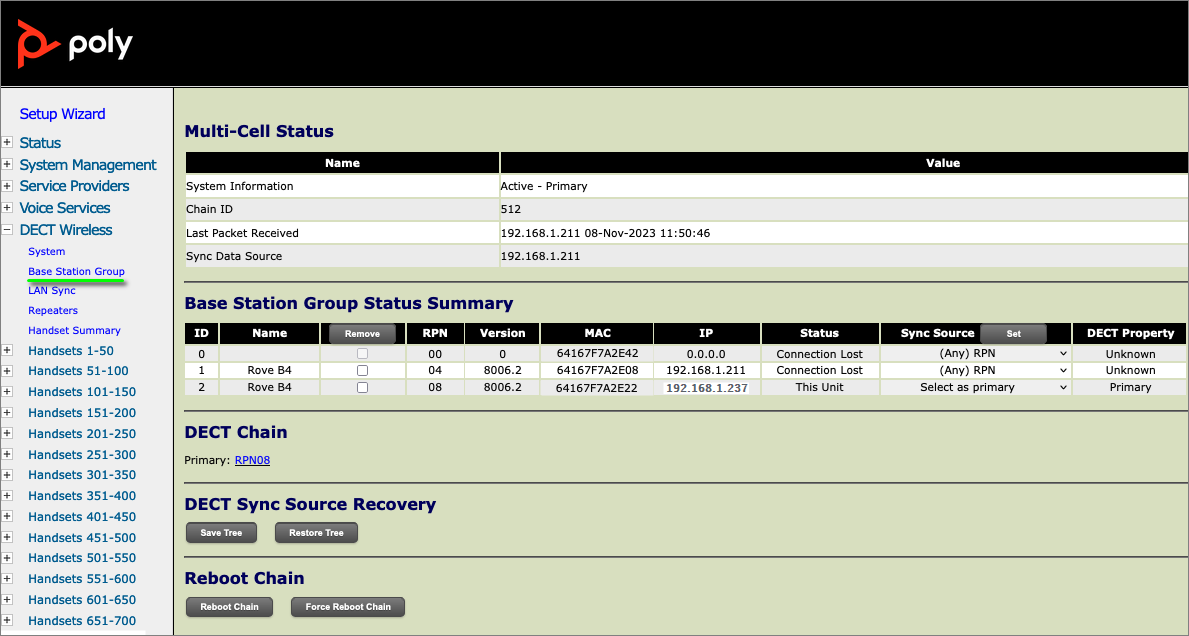Tick Remove checkbox for ID 0 row
Screen dimensions: 1189x636
pyautogui.click(x=362, y=354)
